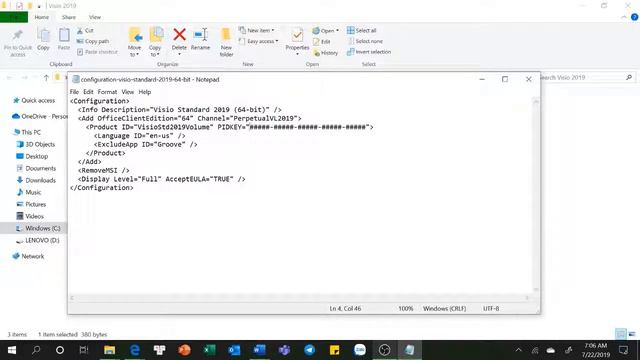Open Move to dropdown
The height and width of the screenshot is (360, 640).
(134, 42)
